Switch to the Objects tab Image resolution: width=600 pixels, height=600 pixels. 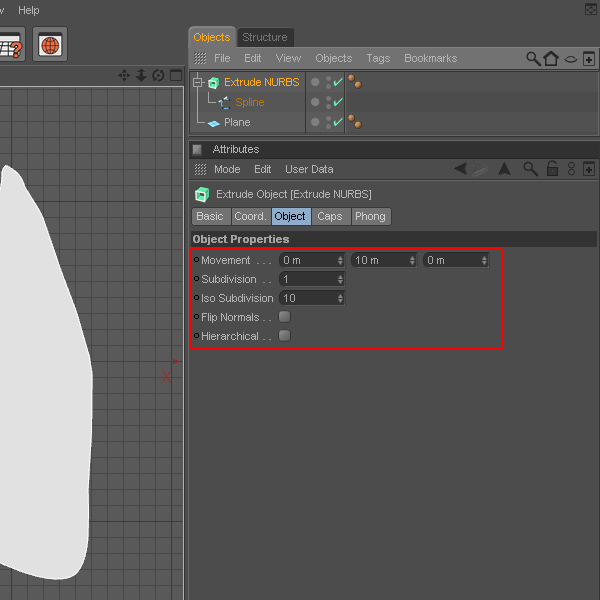tap(212, 38)
